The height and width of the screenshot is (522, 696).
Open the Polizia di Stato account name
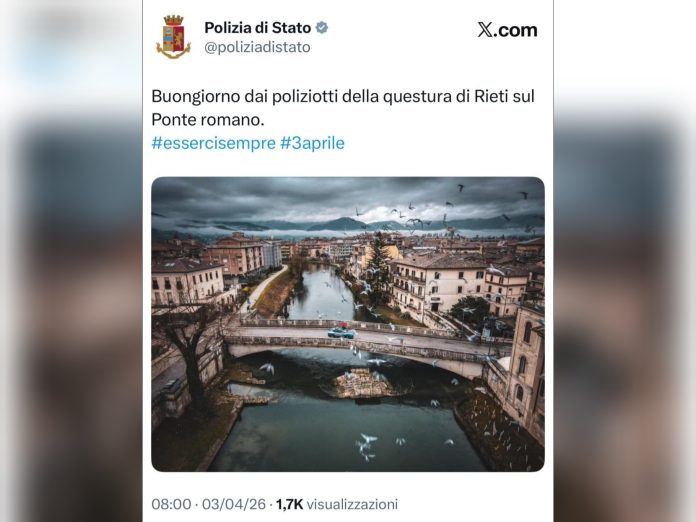click(257, 28)
